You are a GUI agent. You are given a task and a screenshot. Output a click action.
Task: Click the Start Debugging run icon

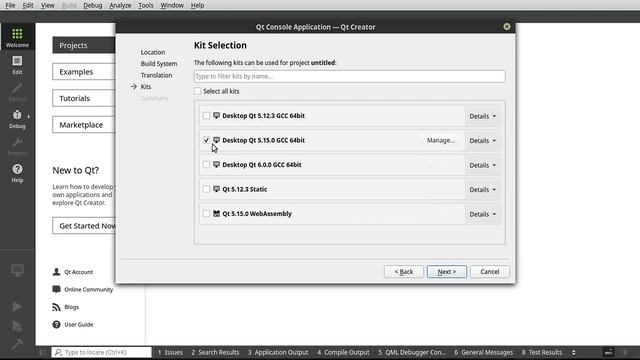(x=17, y=326)
